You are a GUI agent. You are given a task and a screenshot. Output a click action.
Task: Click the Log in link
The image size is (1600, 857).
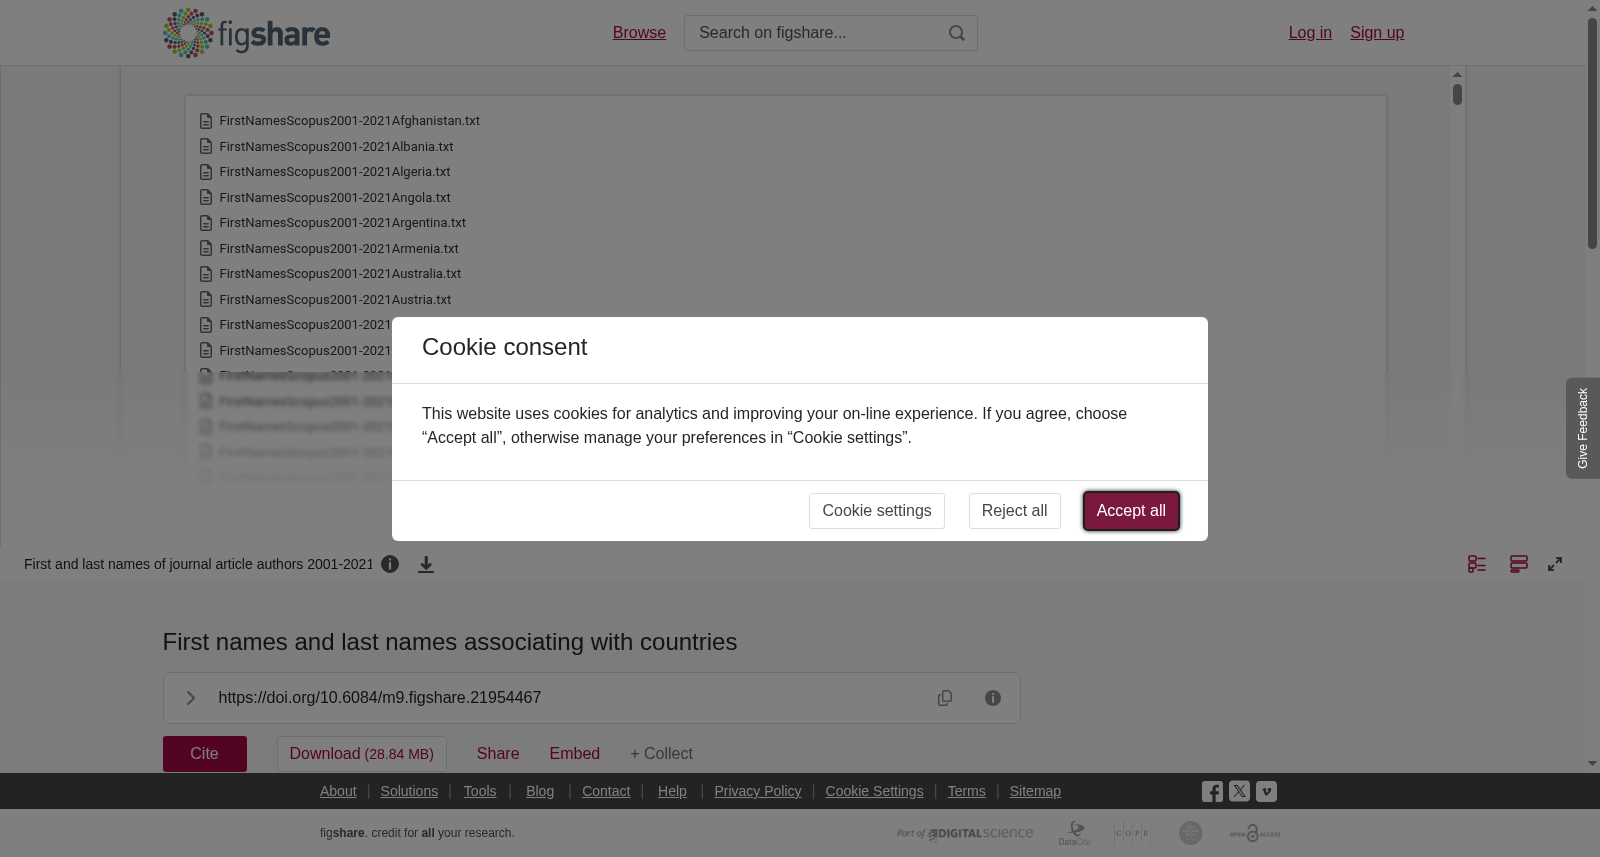coord(1310,33)
